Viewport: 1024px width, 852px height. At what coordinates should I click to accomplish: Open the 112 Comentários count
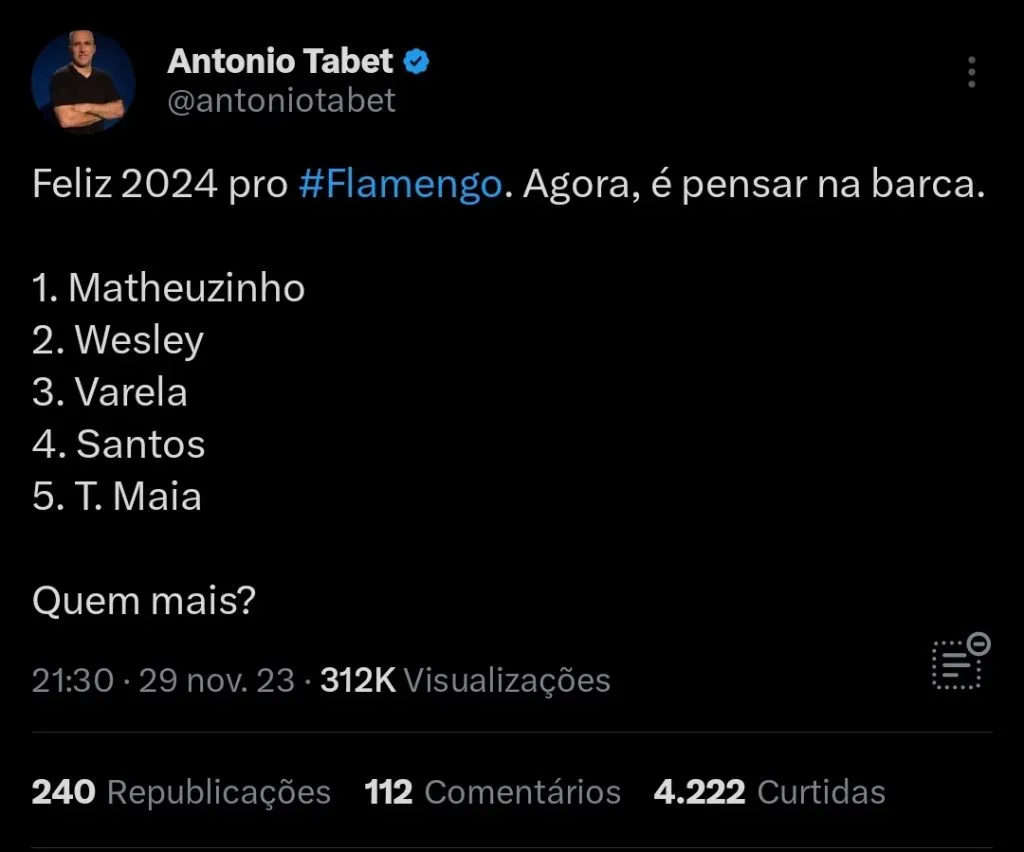click(493, 792)
